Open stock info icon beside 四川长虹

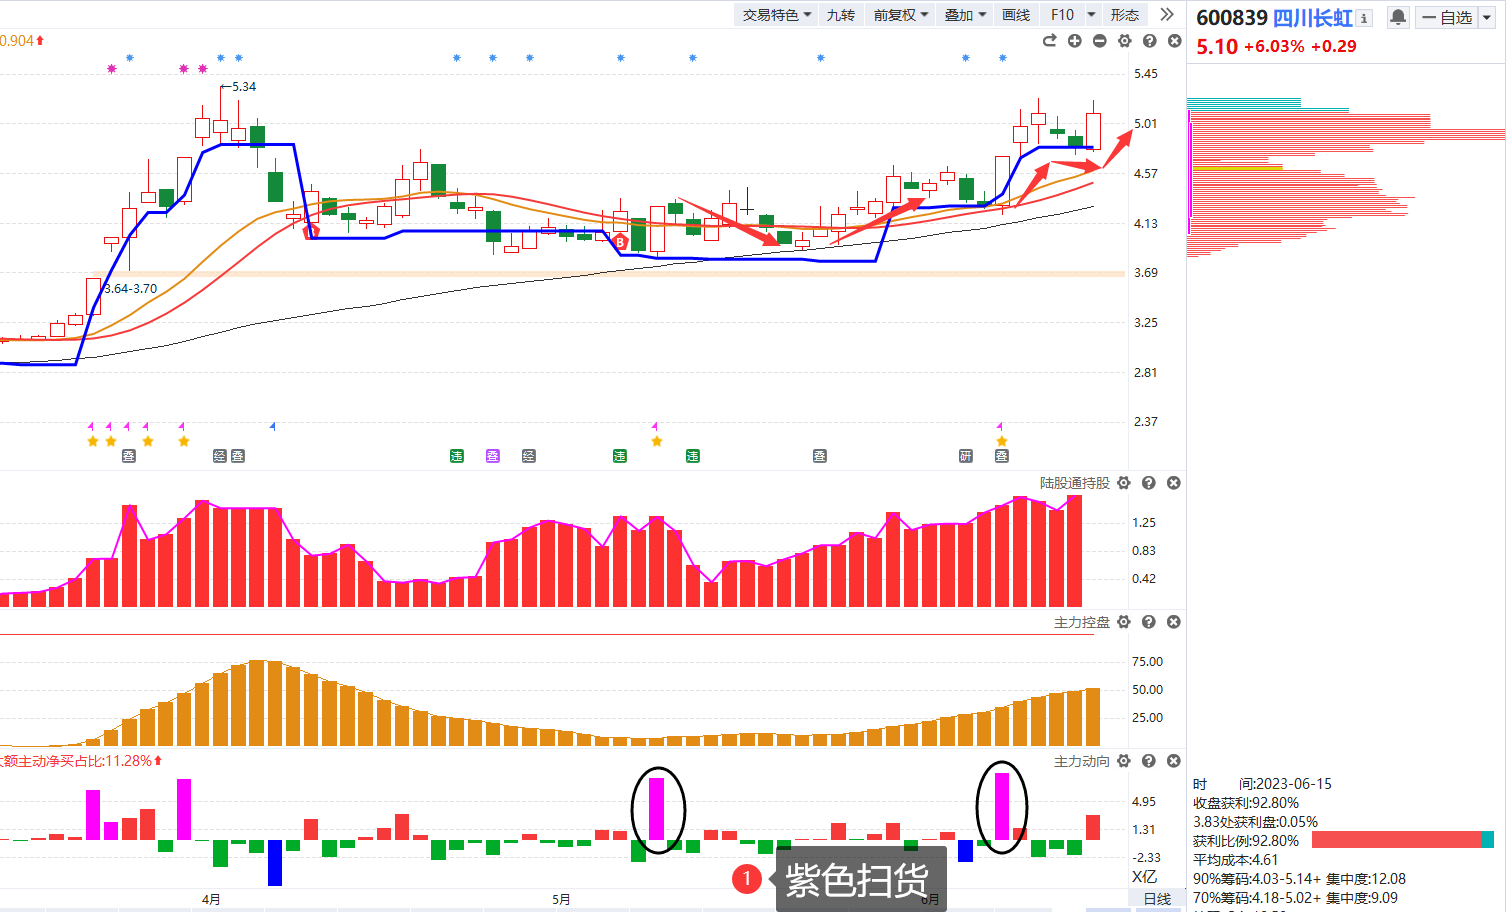(1365, 18)
